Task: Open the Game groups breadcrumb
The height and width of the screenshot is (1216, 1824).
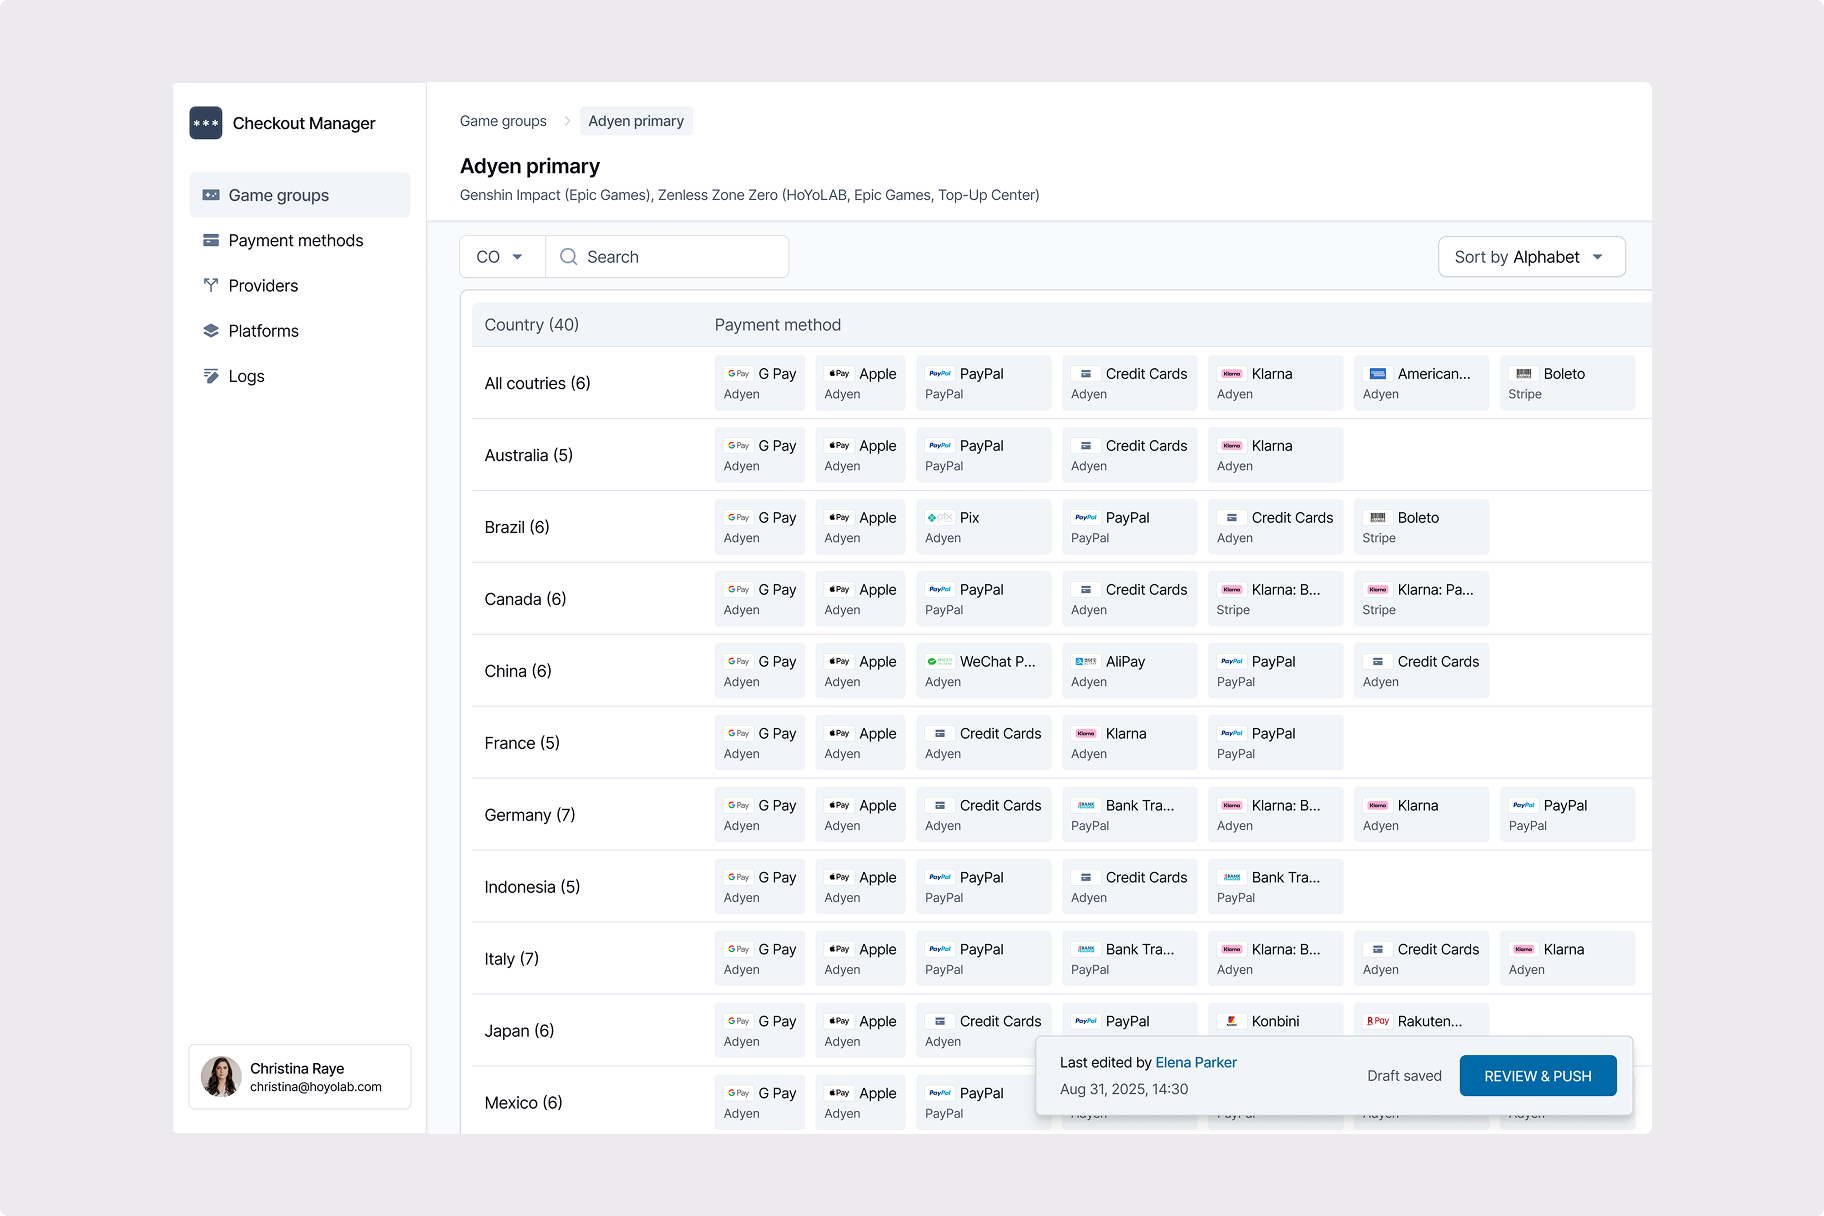Action: coord(503,120)
